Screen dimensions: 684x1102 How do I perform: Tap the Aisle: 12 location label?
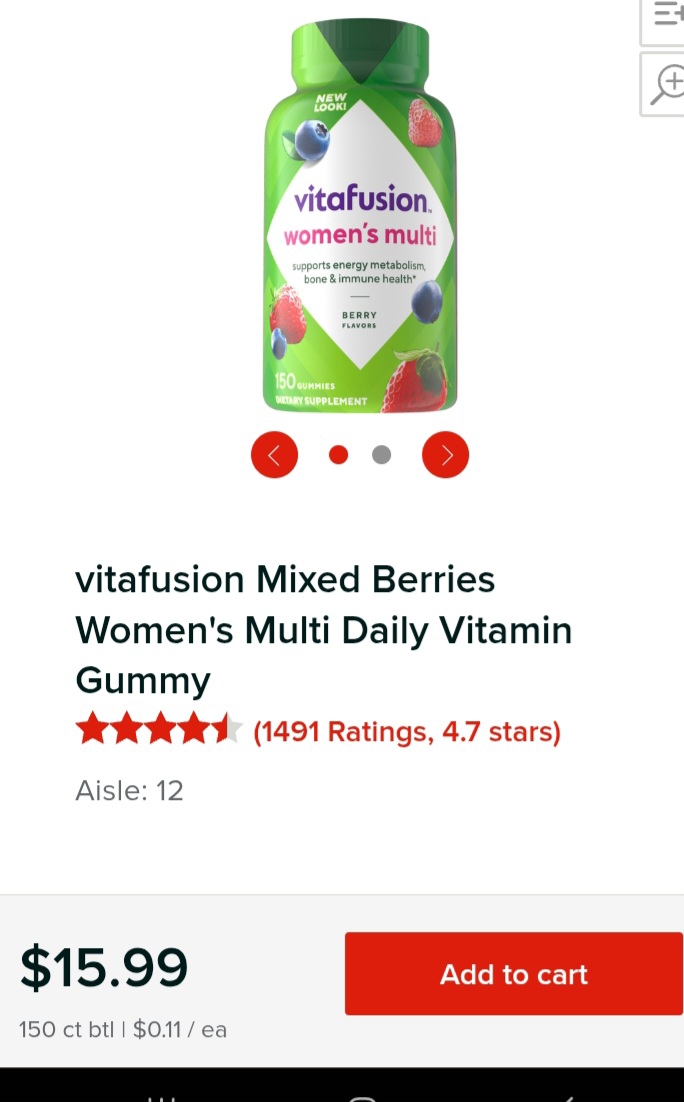pyautogui.click(x=129, y=791)
